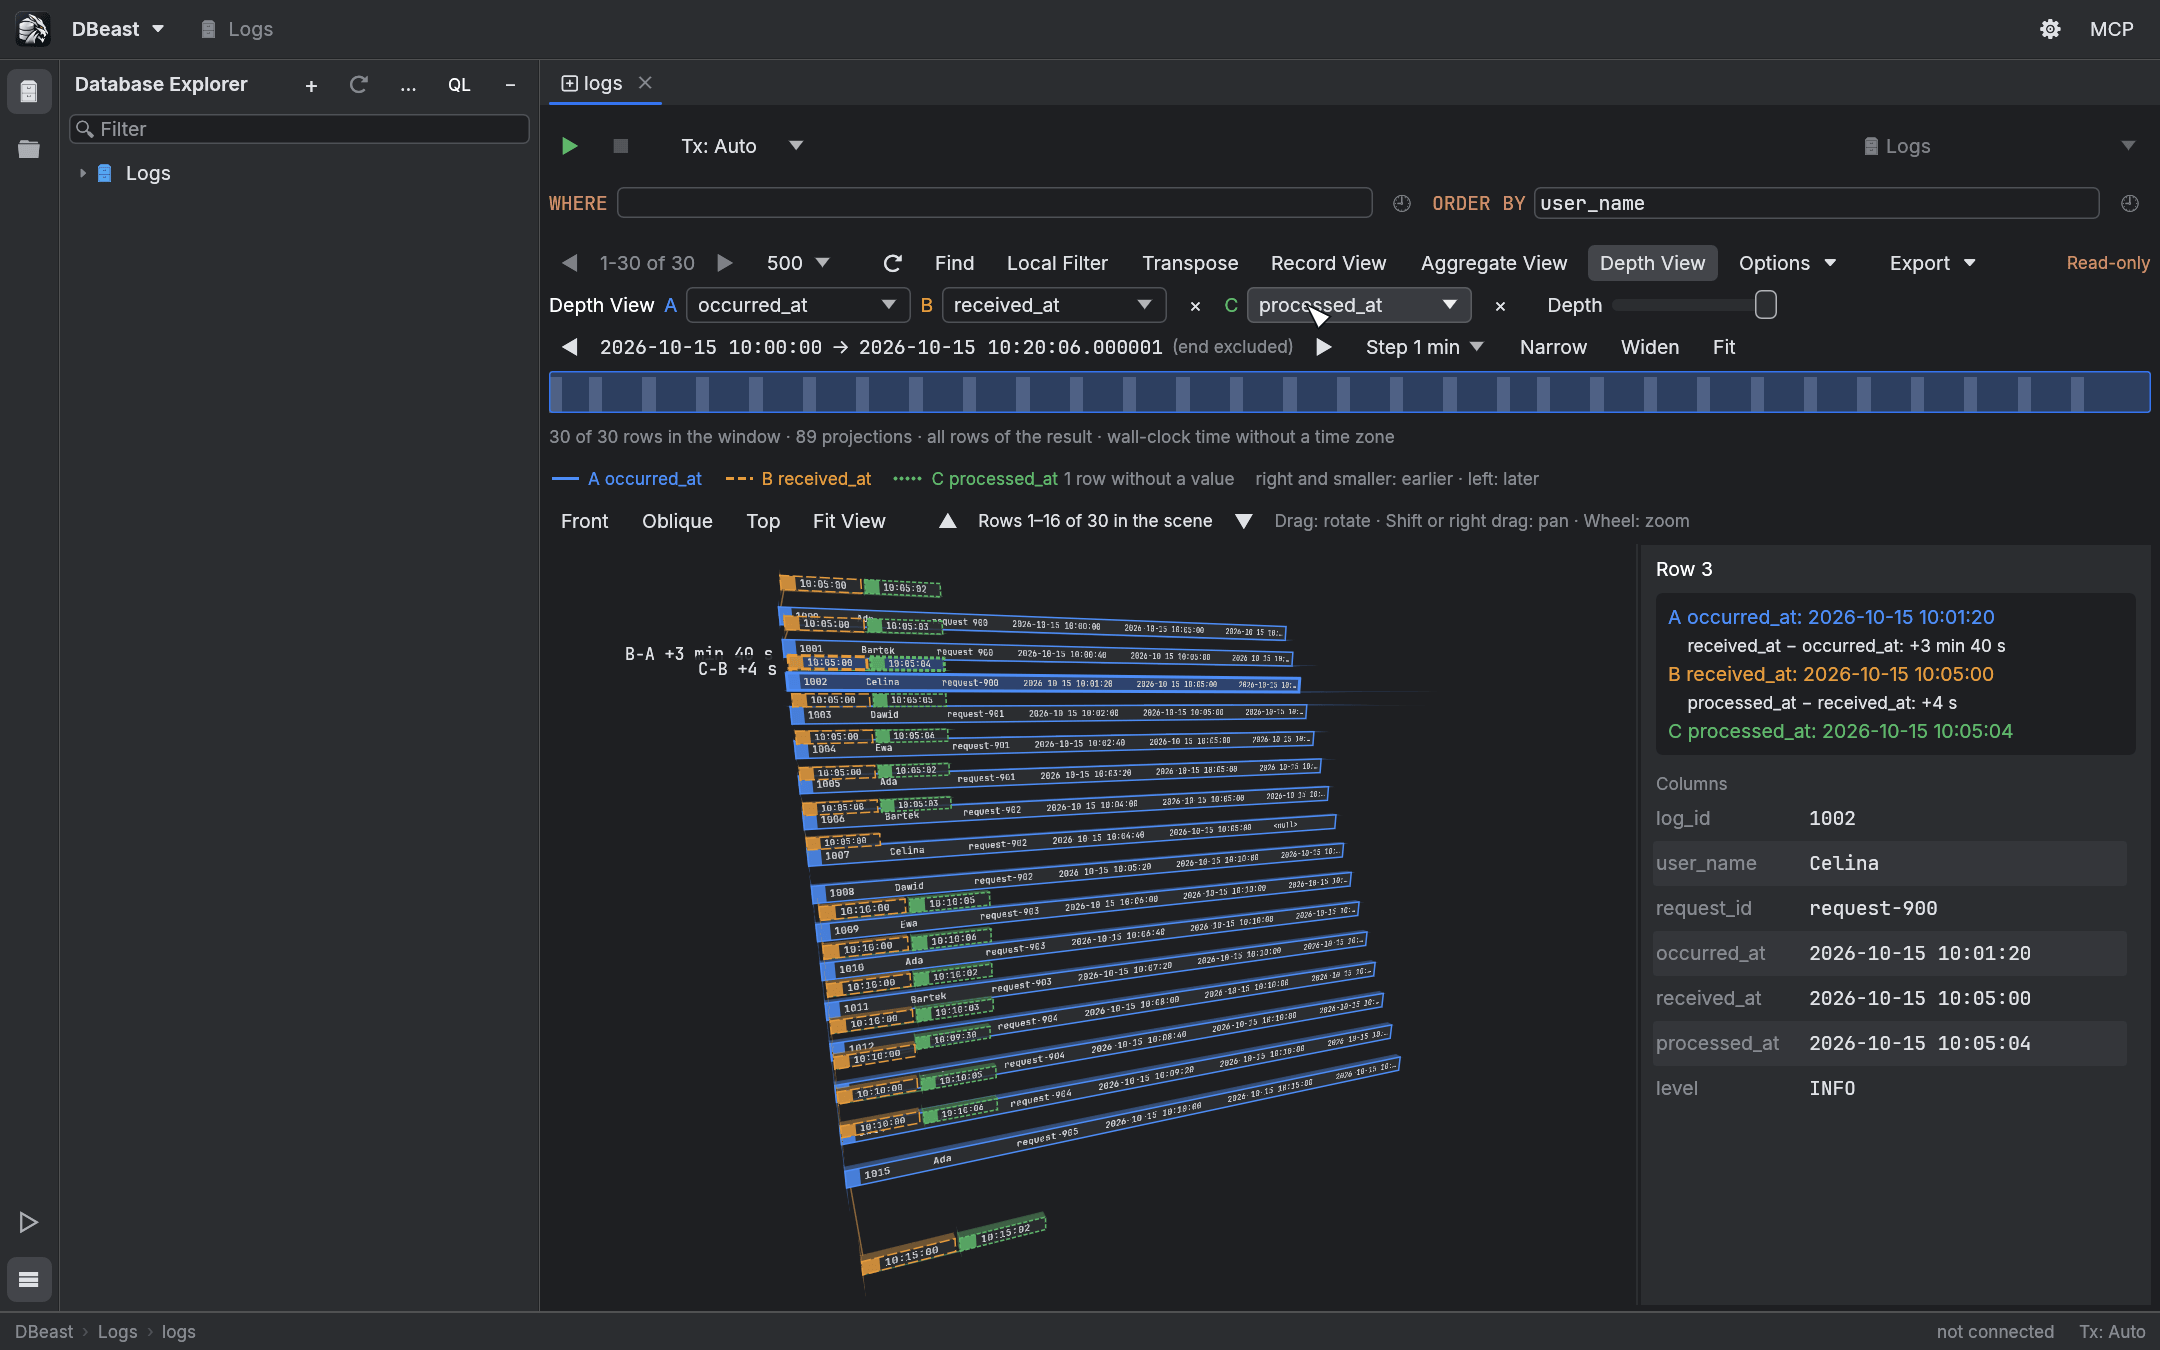Close the logs tab

645,83
